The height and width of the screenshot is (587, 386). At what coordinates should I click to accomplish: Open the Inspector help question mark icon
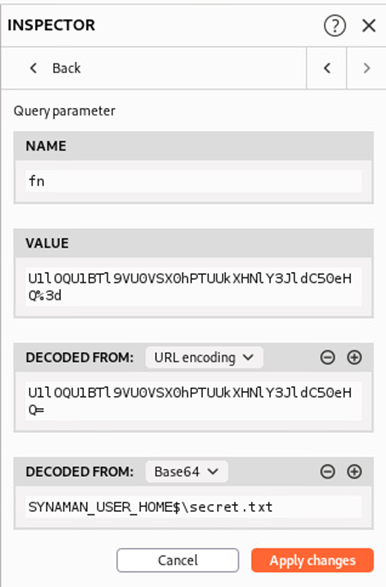coord(335,25)
